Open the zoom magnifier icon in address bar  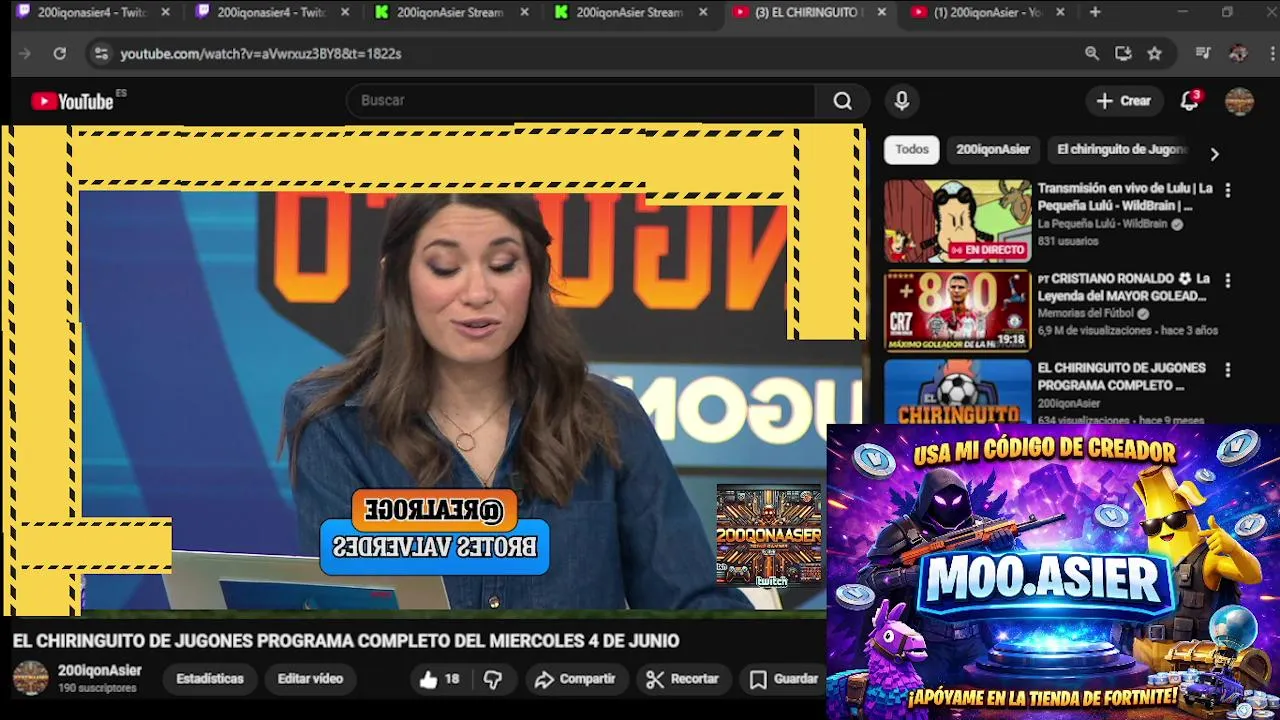click(x=1092, y=54)
